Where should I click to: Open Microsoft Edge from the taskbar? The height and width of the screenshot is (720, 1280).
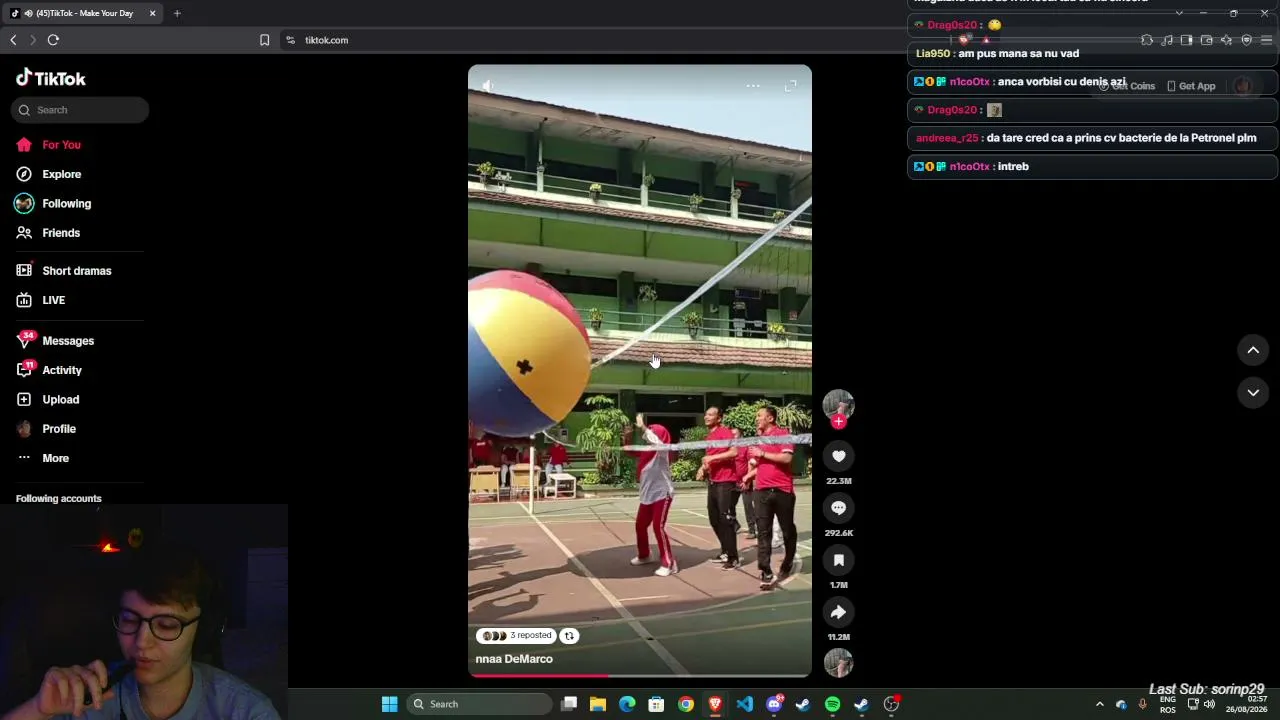coord(627,704)
